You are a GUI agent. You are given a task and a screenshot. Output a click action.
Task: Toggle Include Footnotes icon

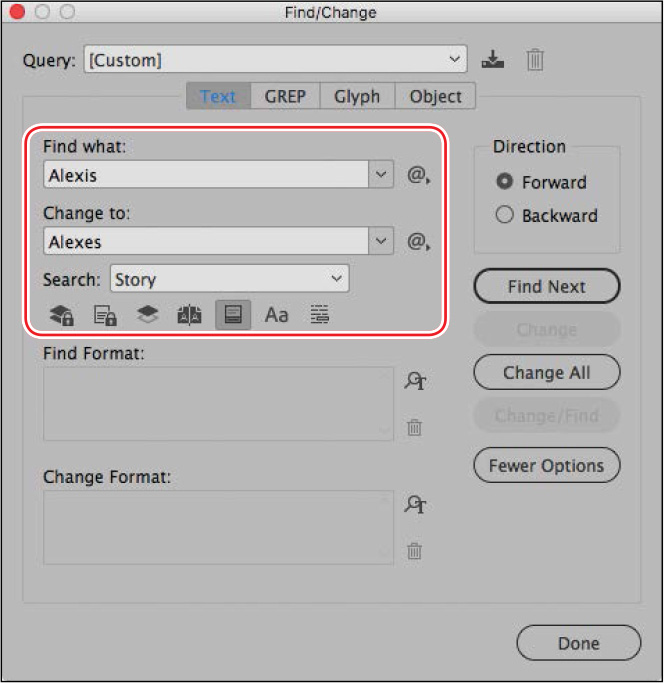pyautogui.click(x=233, y=314)
